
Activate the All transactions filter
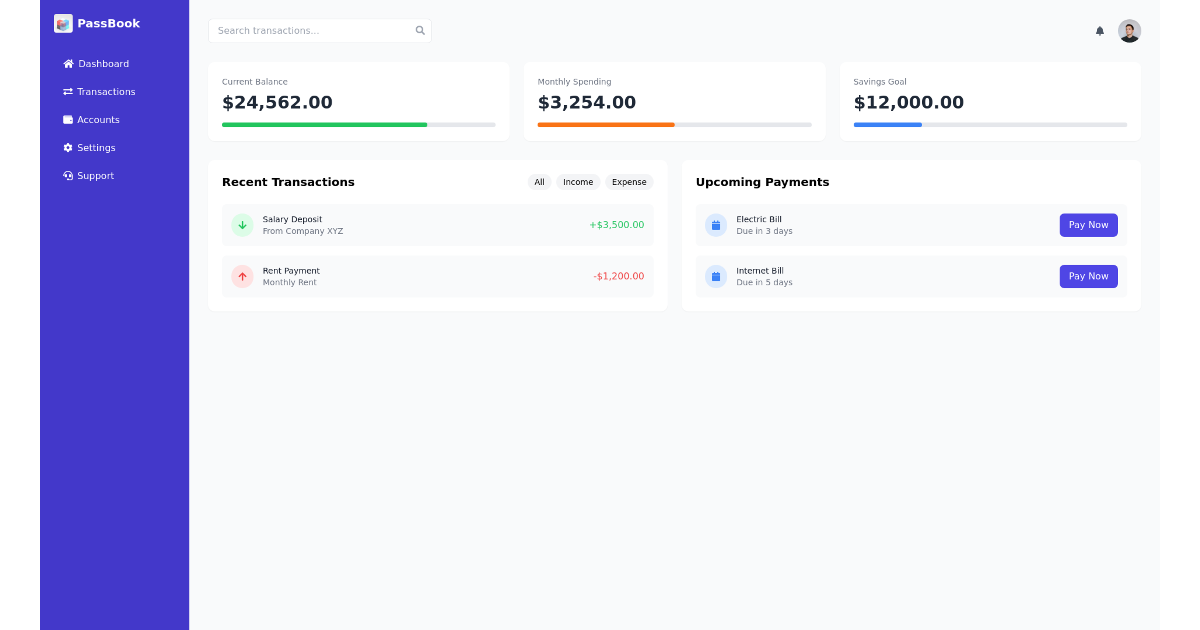[x=539, y=182]
